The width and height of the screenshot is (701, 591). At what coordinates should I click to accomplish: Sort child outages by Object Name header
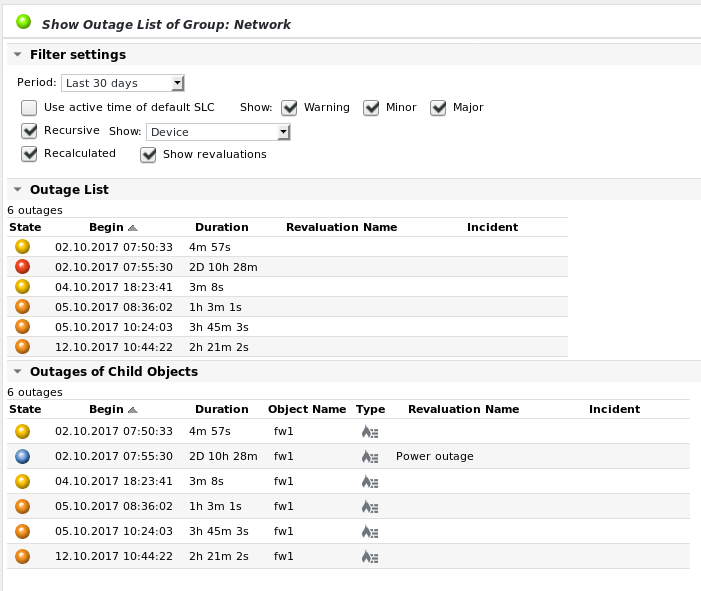(x=306, y=409)
